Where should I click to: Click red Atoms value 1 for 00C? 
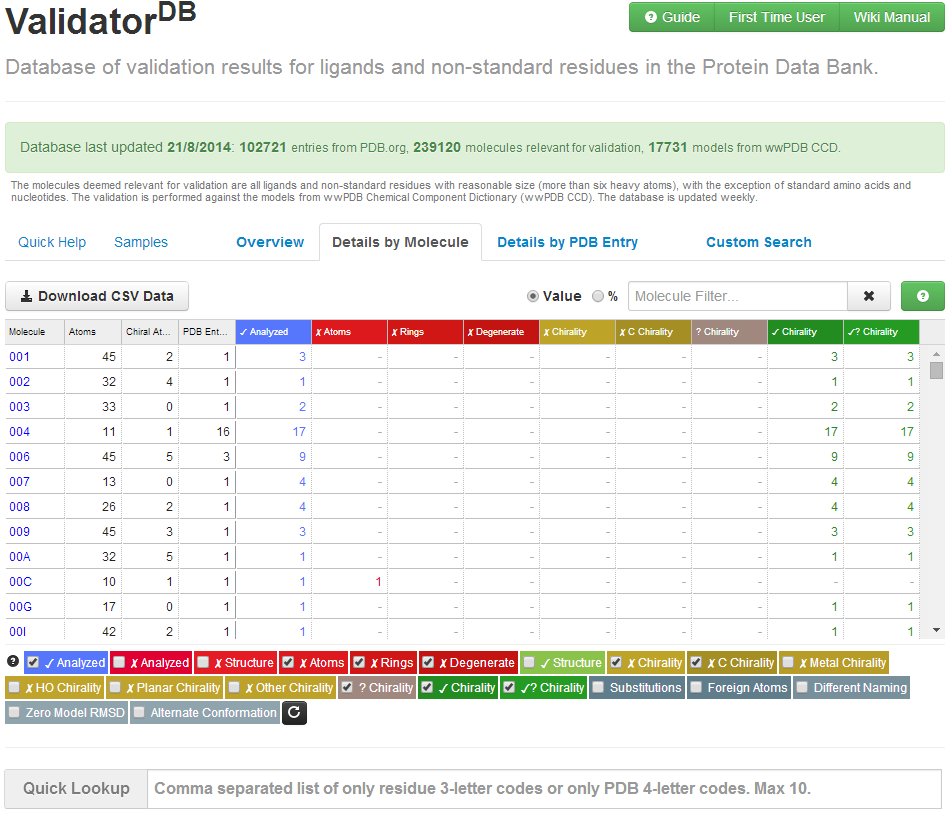(378, 582)
